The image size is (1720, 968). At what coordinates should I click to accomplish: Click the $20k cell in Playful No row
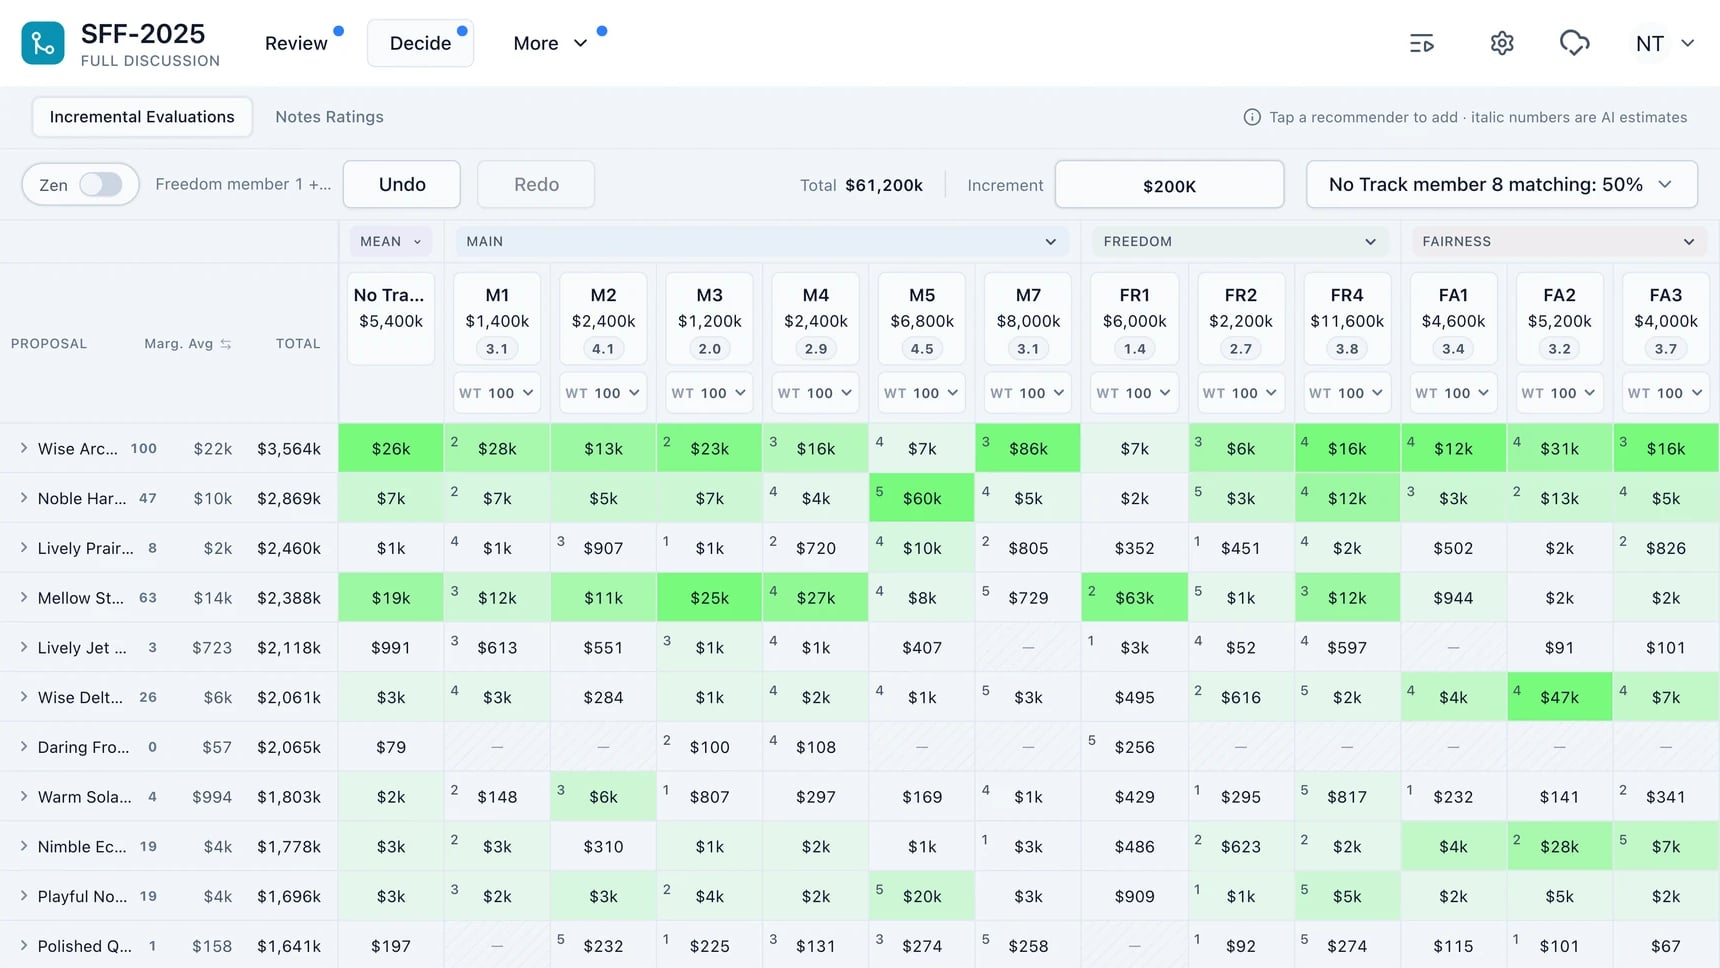click(921, 897)
